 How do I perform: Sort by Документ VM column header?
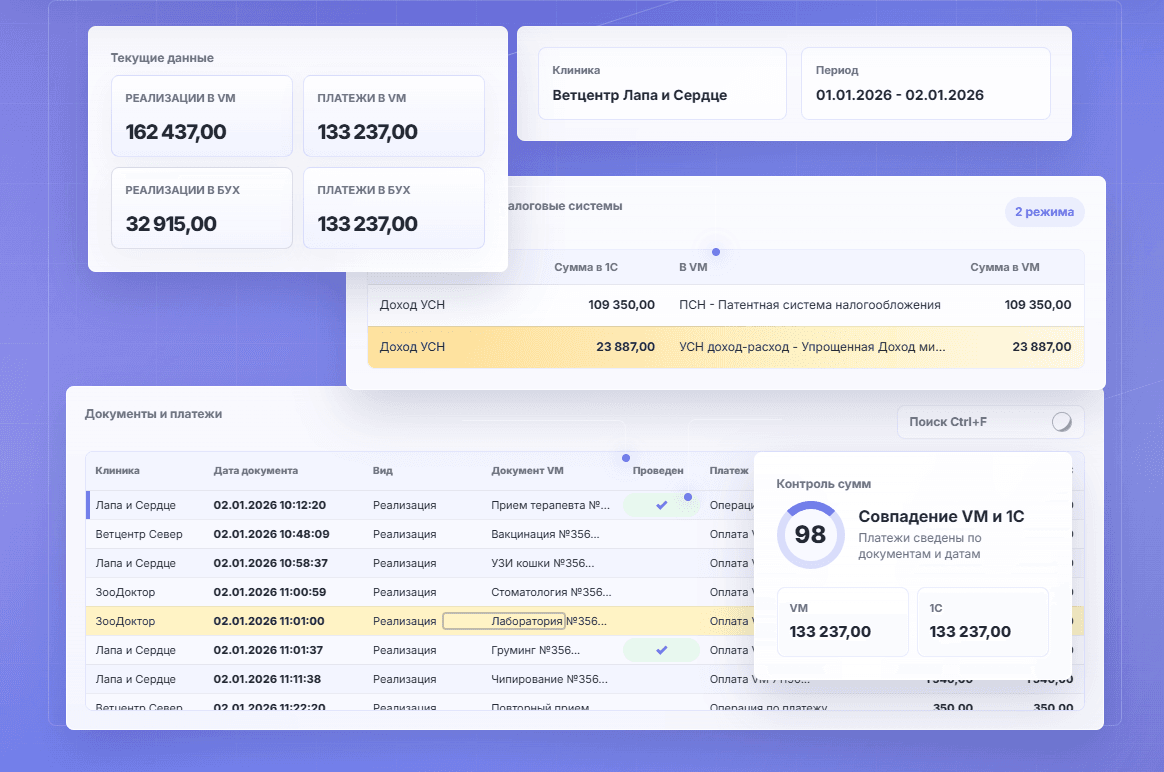click(x=527, y=471)
